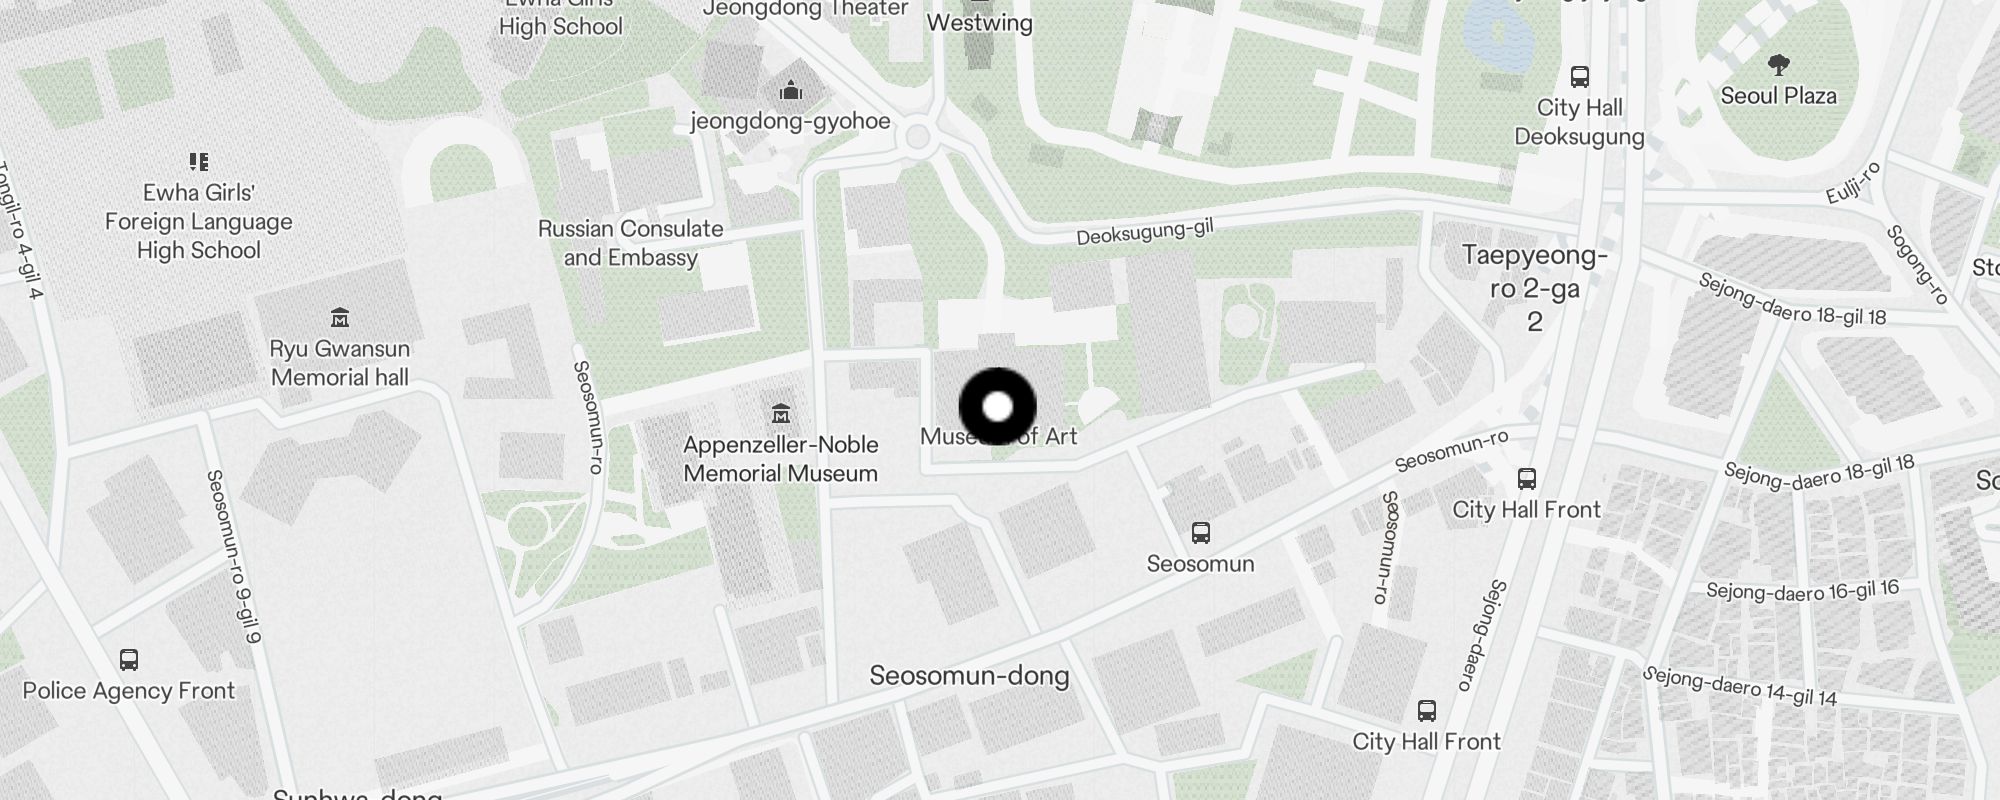
Task: Select the Westwing label at top
Action: (979, 22)
